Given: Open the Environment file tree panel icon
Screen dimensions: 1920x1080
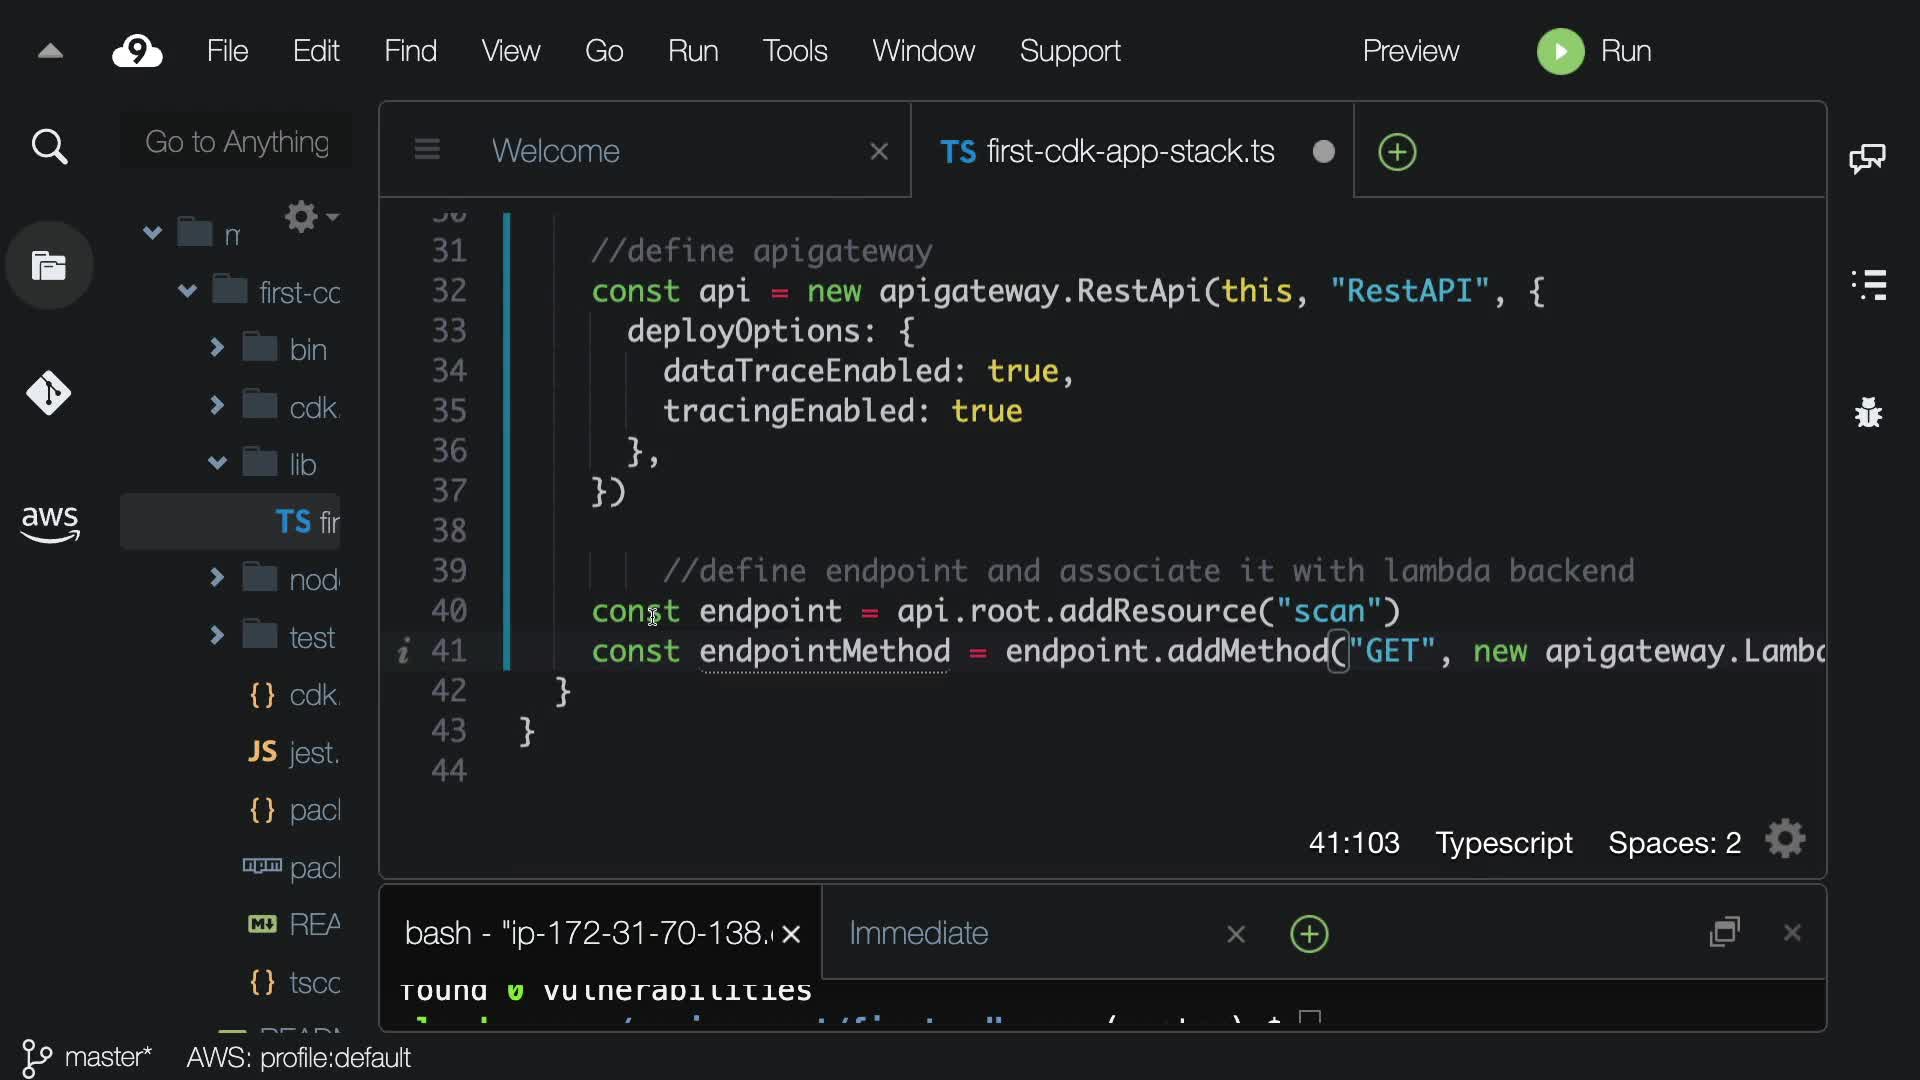Looking at the screenshot, I should 49,266.
